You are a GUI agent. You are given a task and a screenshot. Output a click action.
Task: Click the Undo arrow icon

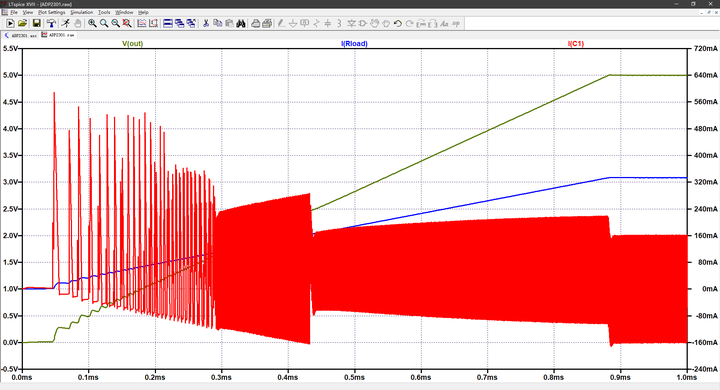(x=398, y=23)
